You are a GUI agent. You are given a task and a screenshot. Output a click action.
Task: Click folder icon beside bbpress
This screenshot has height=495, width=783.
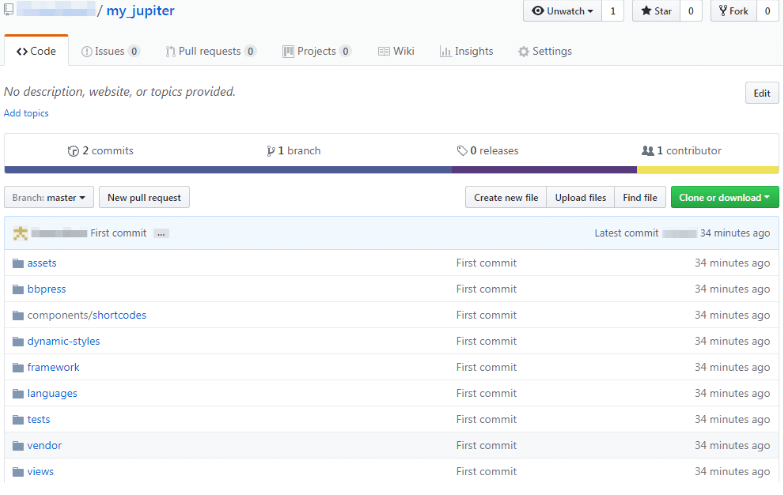click(18, 289)
